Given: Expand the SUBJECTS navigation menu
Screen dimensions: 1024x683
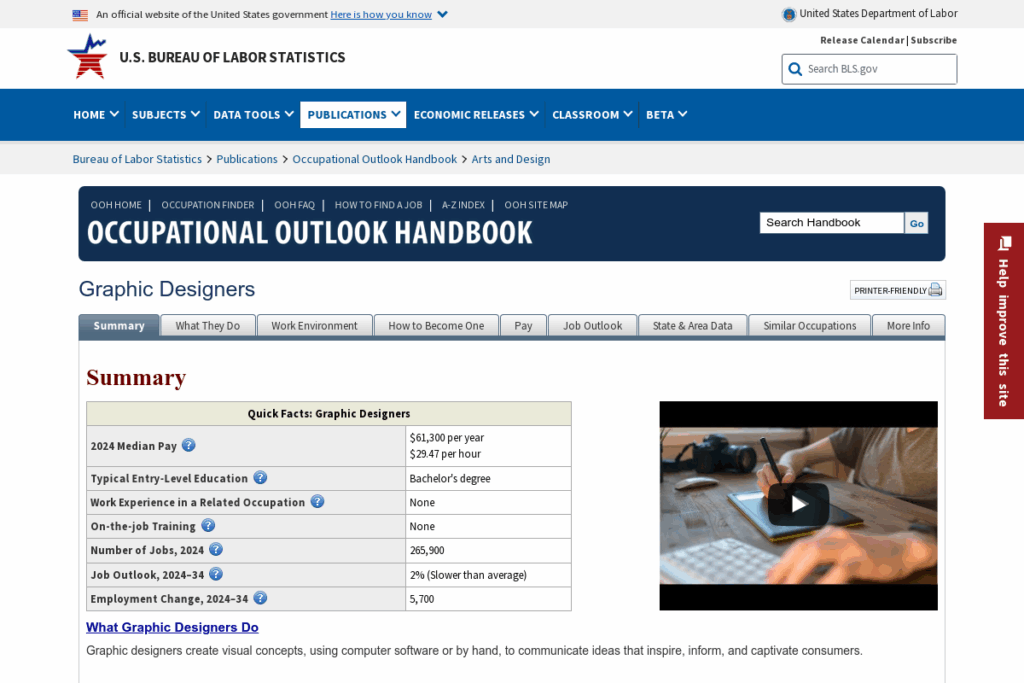Looking at the screenshot, I should click(165, 114).
